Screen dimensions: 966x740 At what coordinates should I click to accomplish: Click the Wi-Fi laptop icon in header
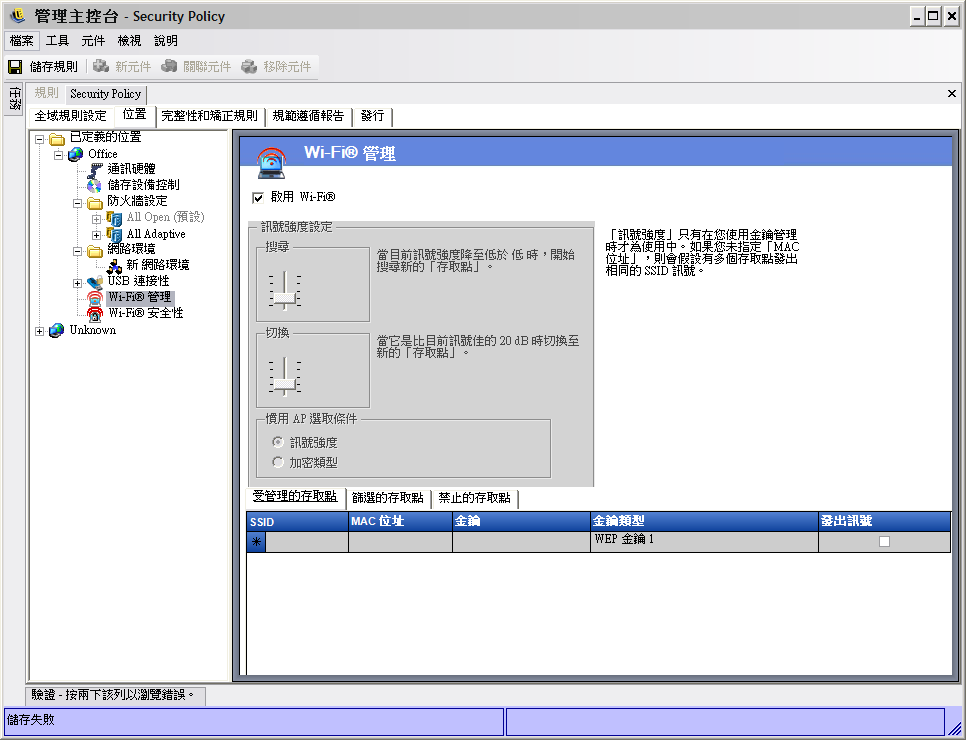271,162
